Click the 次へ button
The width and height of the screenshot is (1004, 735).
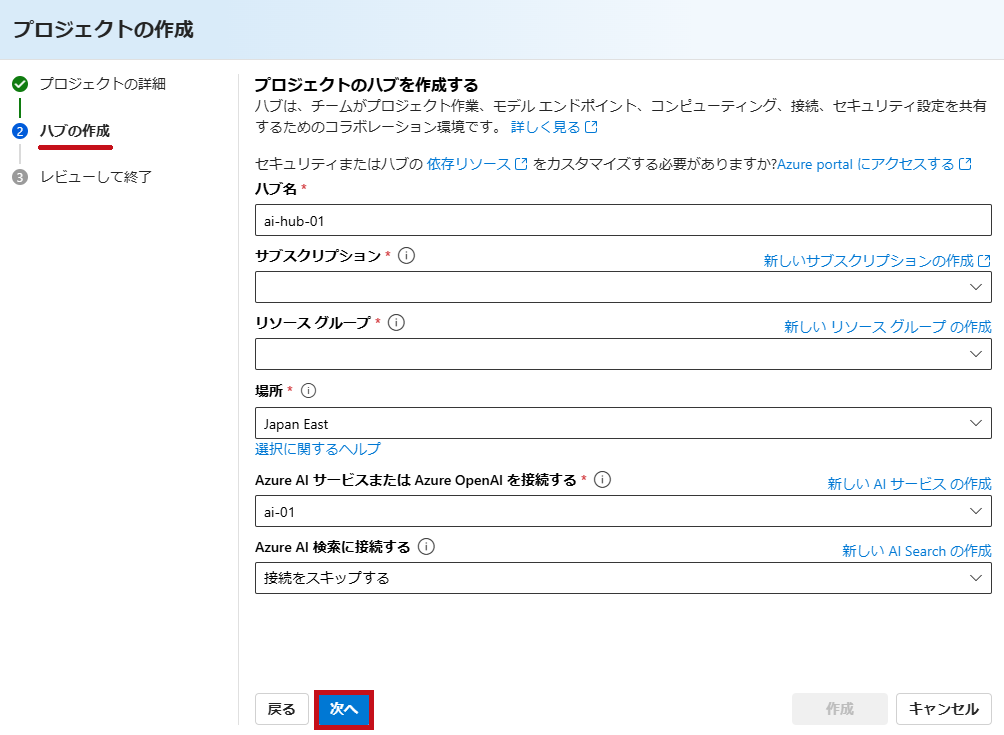pyautogui.click(x=344, y=709)
